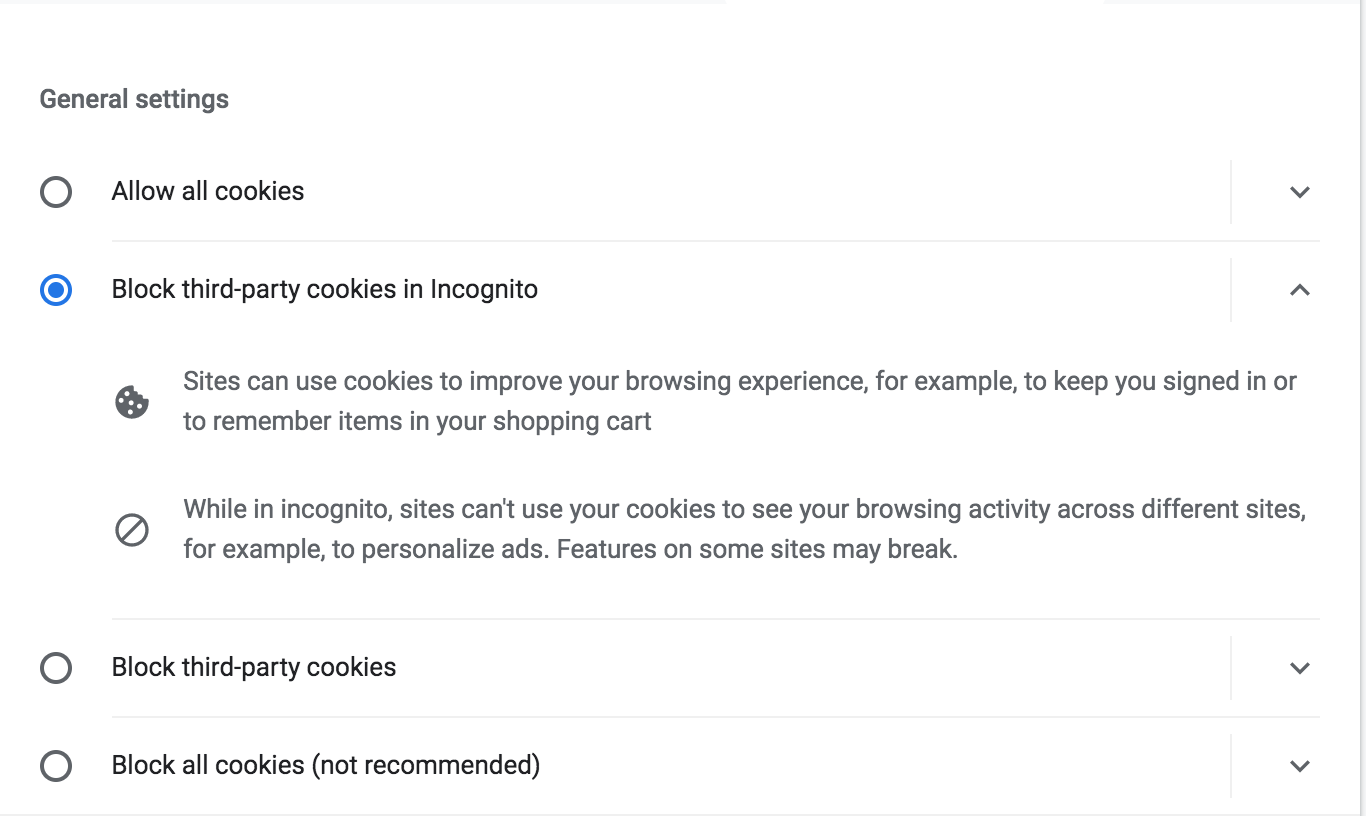Viewport: 1366px width, 816px height.
Task: Click the Block third-party cookies in Incognito label
Action: 325,290
